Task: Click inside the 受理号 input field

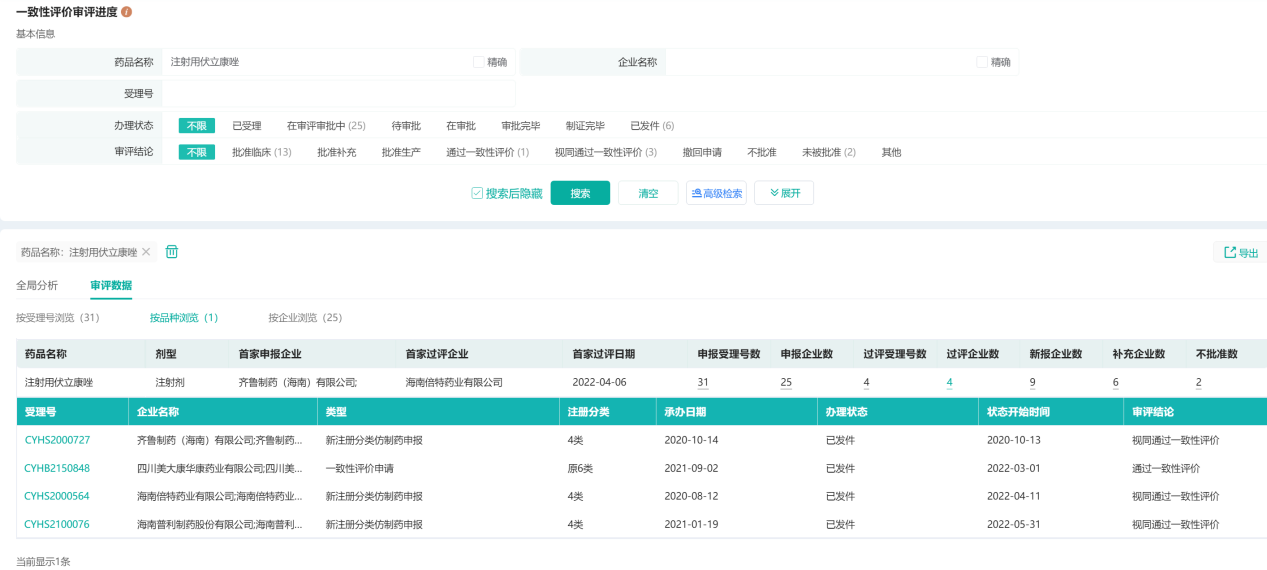Action: [x=338, y=94]
